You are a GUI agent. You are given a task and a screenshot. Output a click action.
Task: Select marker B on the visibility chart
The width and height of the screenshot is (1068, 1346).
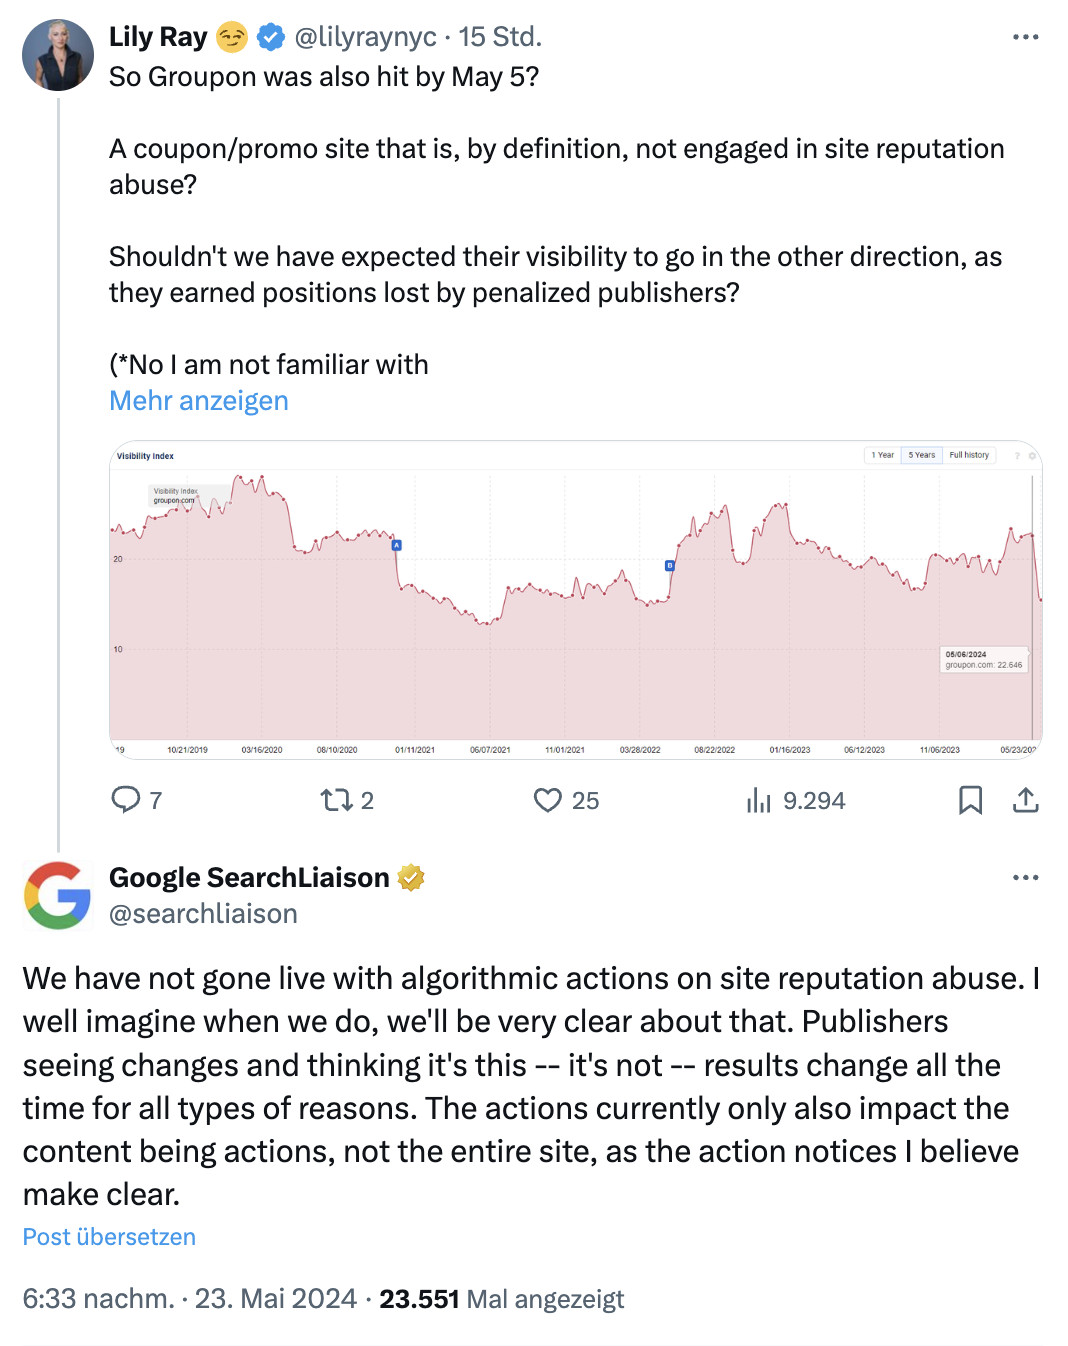668,563
